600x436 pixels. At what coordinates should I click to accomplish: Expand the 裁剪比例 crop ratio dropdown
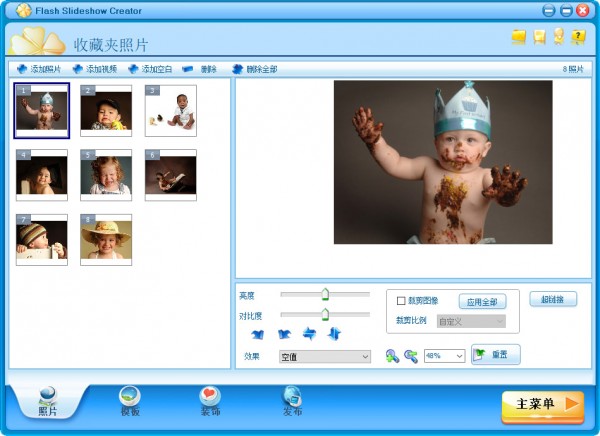tap(466, 322)
